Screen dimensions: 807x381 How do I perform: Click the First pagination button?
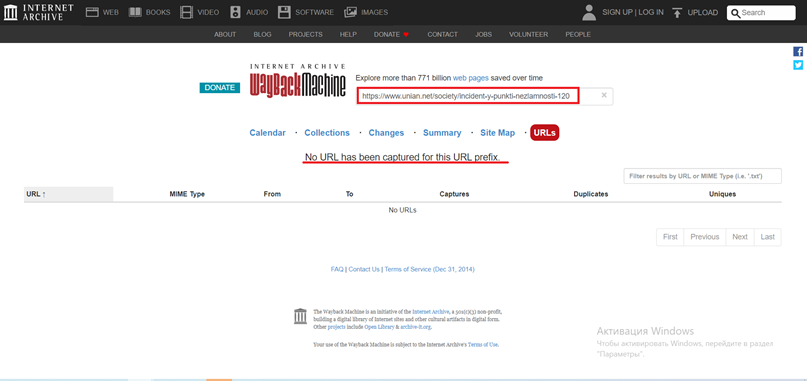[x=670, y=237]
